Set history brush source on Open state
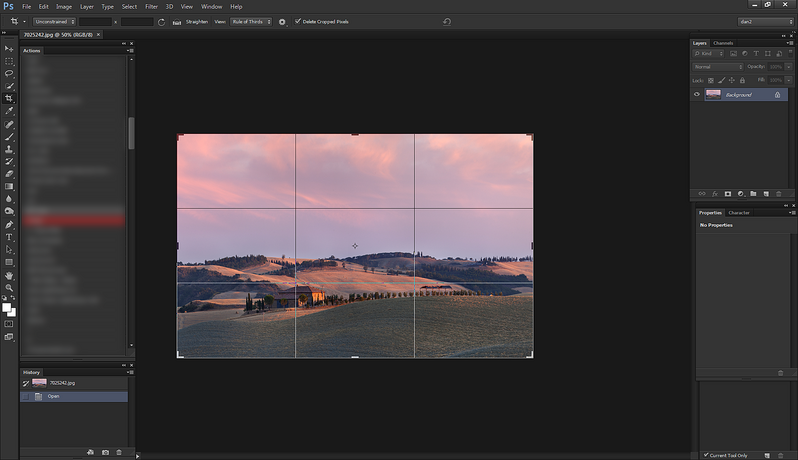798x460 pixels. 25,396
